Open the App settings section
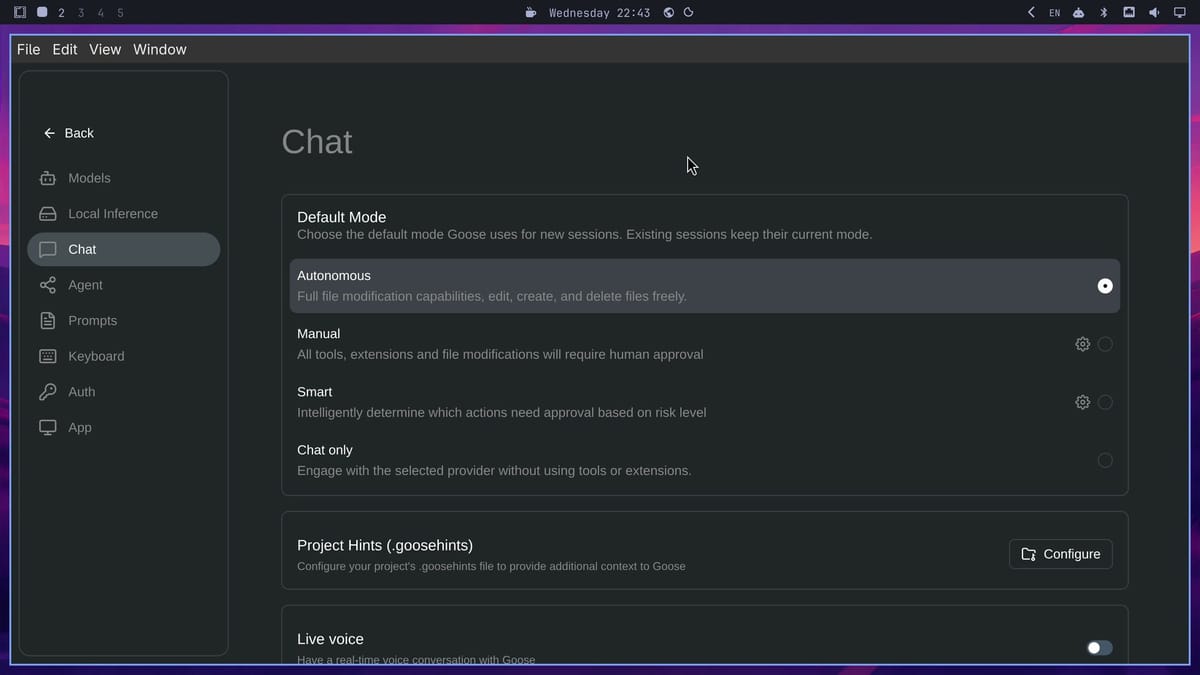 tap(124, 427)
